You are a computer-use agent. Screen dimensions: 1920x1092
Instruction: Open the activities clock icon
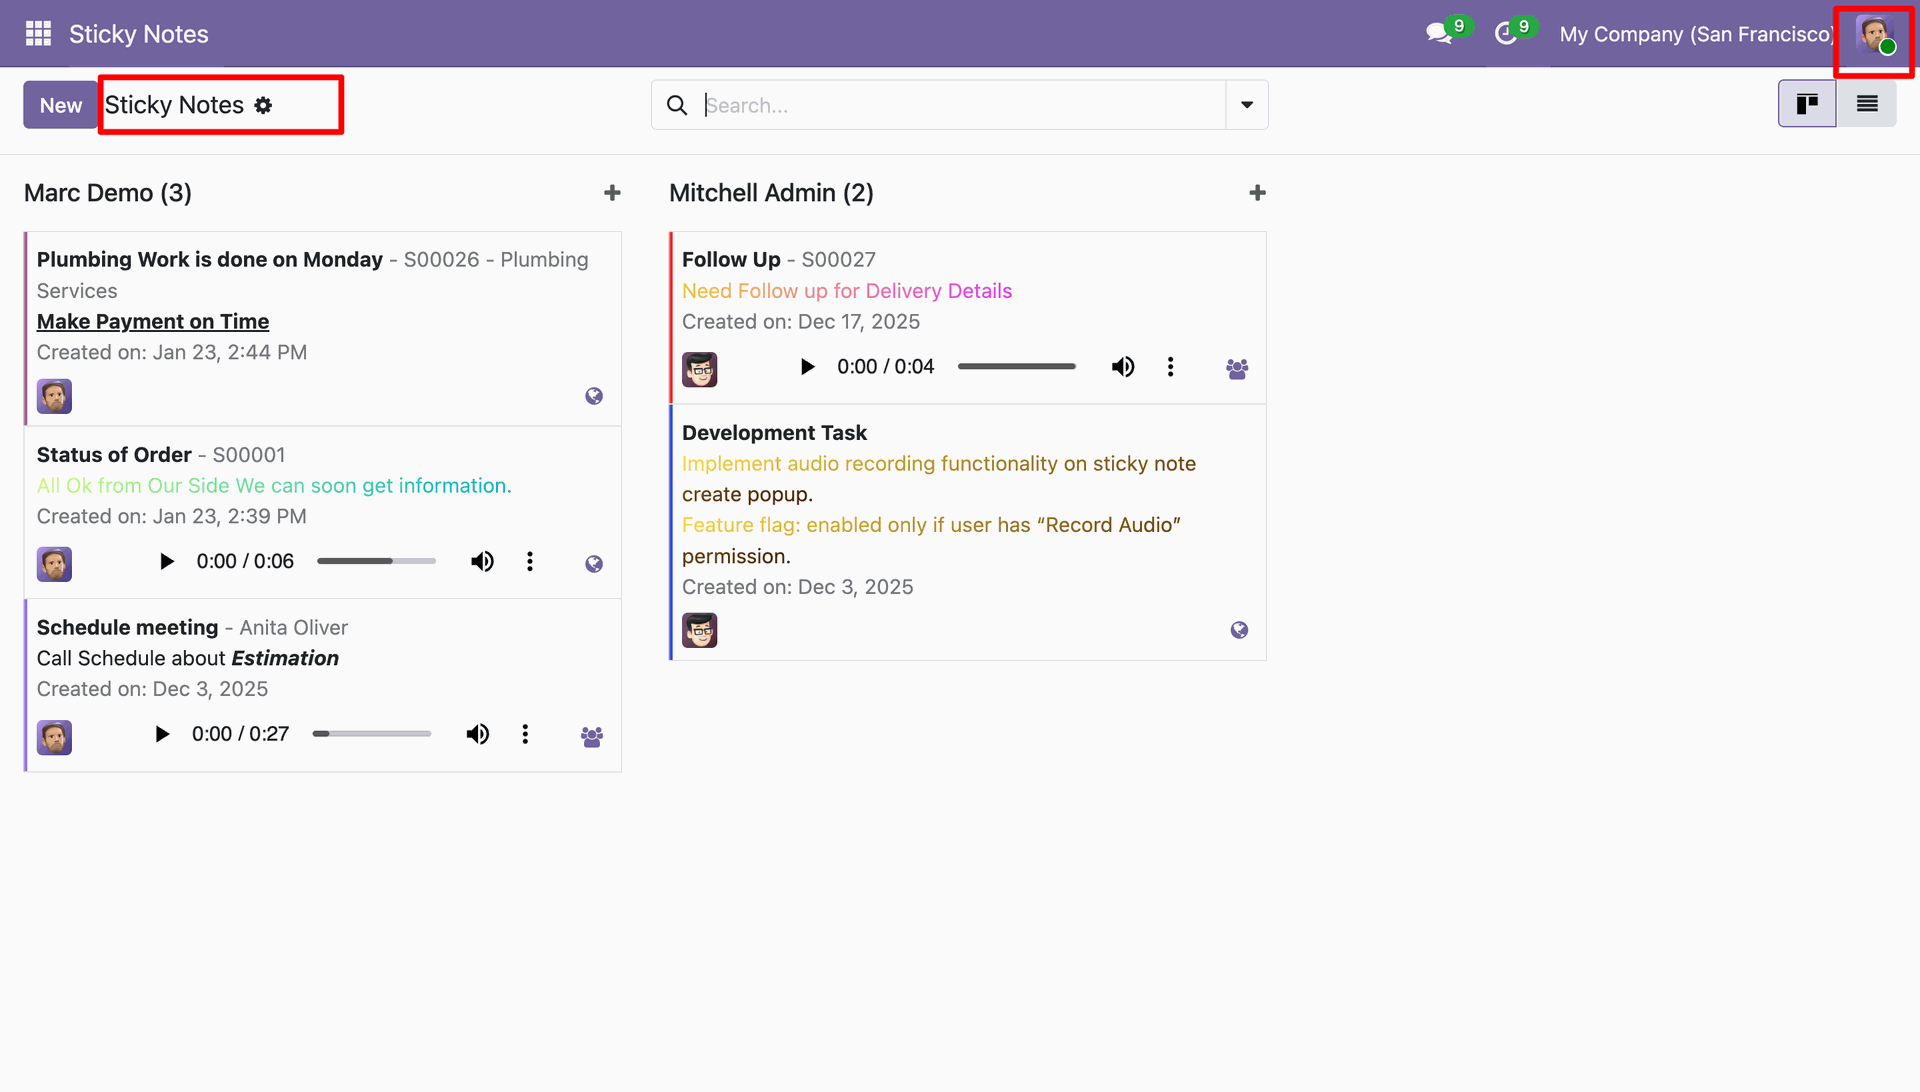pyautogui.click(x=1506, y=34)
